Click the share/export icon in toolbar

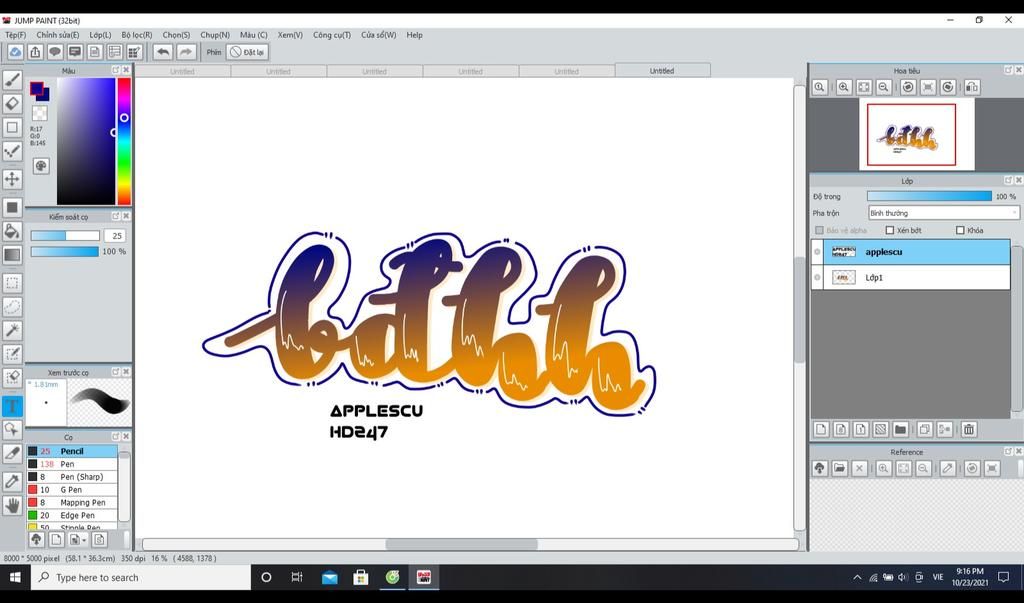click(35, 52)
